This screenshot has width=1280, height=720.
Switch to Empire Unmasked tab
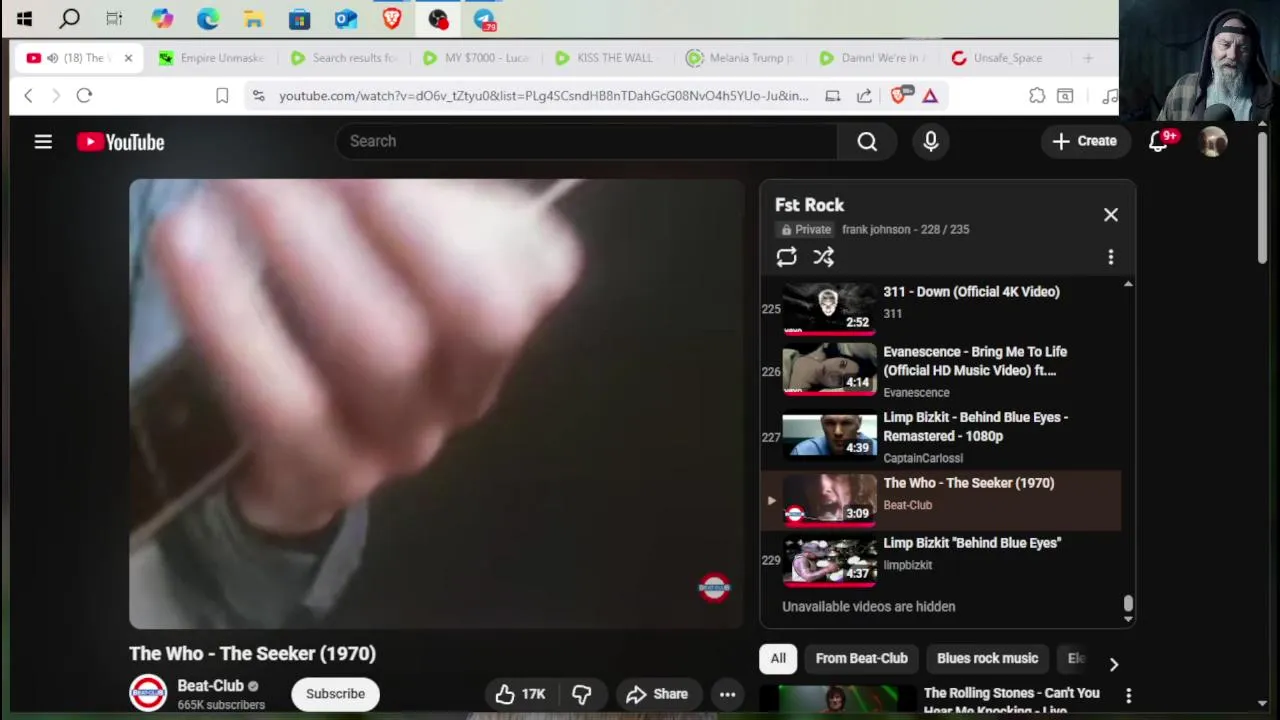(211, 58)
